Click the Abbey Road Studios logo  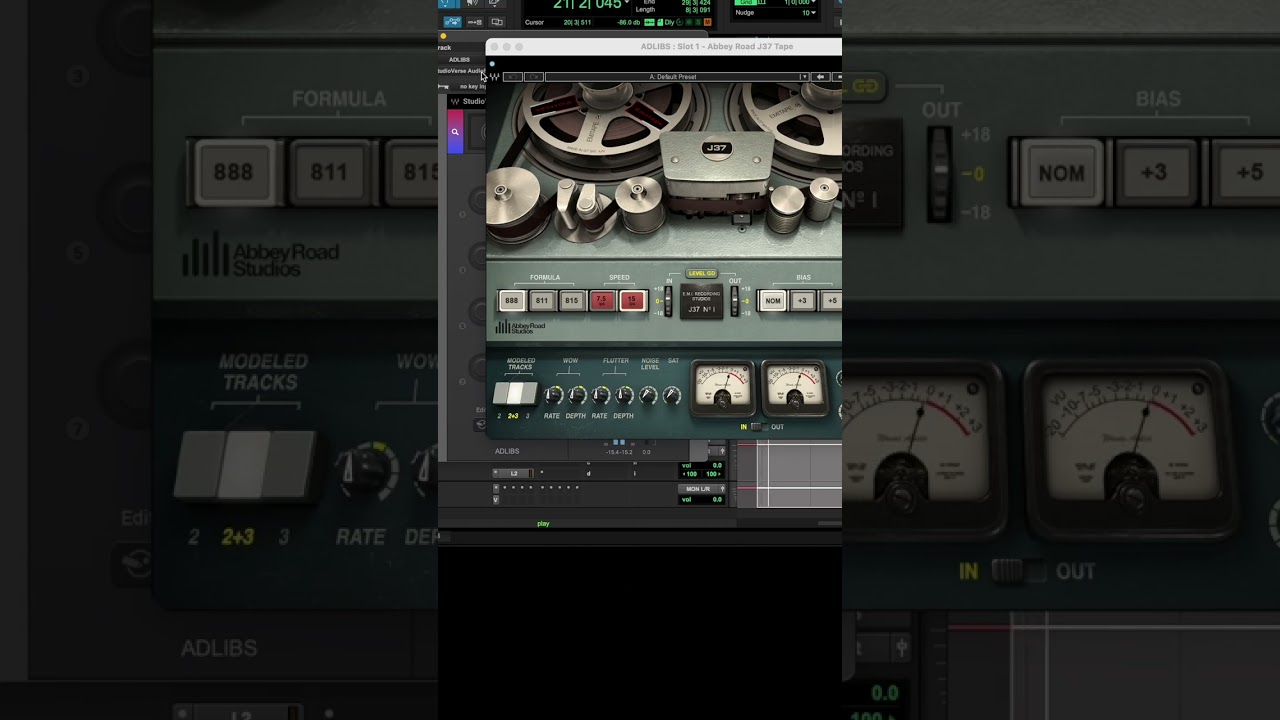[x=521, y=327]
